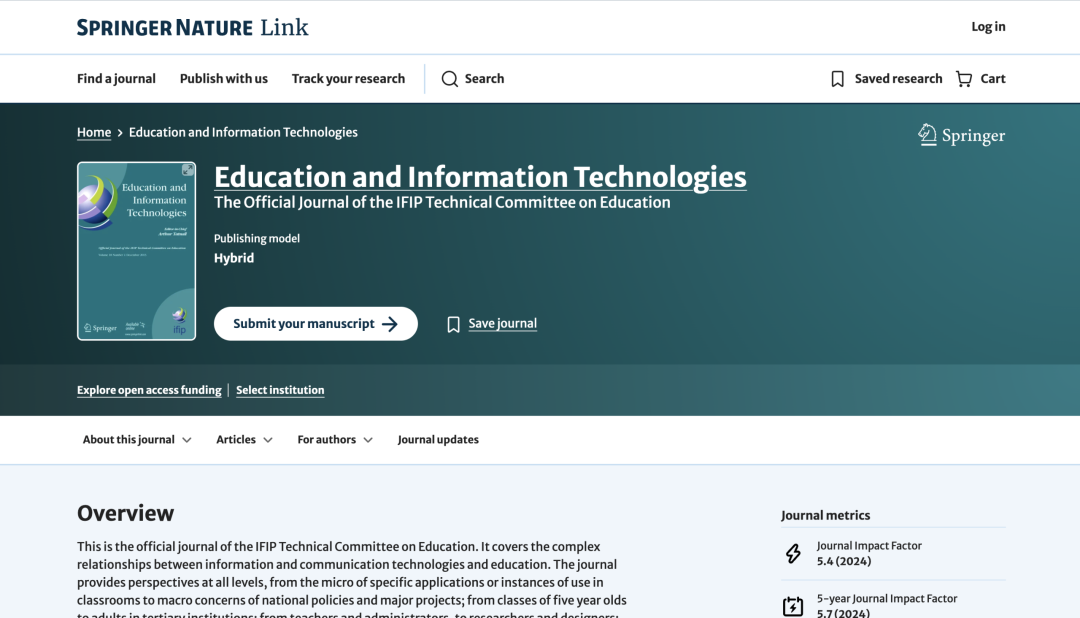Open Saved research page
1080x618 pixels.
(886, 79)
